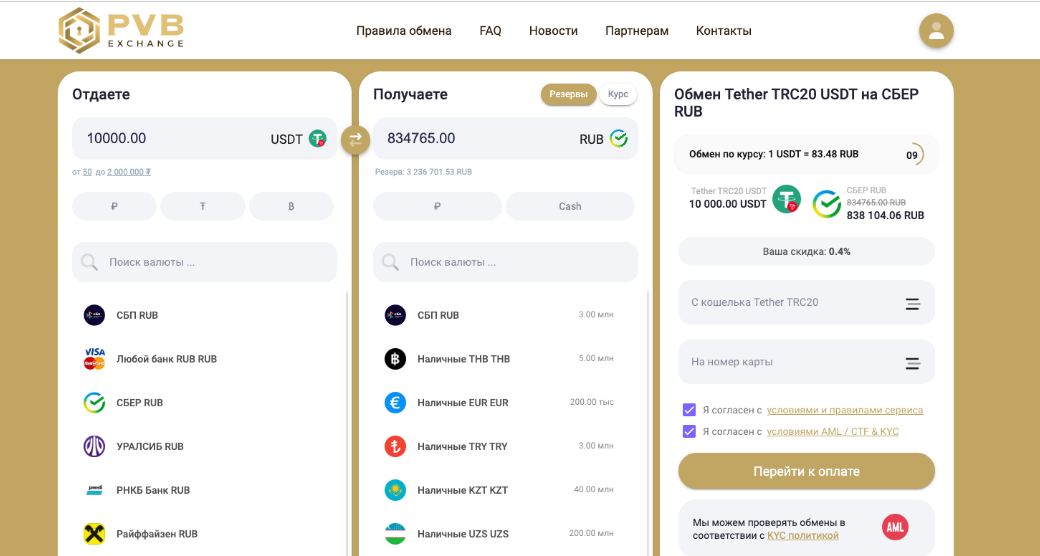Click the Резерв: 3 236 701.53 RUB text
This screenshot has height=556, width=1040.
pos(423,172)
